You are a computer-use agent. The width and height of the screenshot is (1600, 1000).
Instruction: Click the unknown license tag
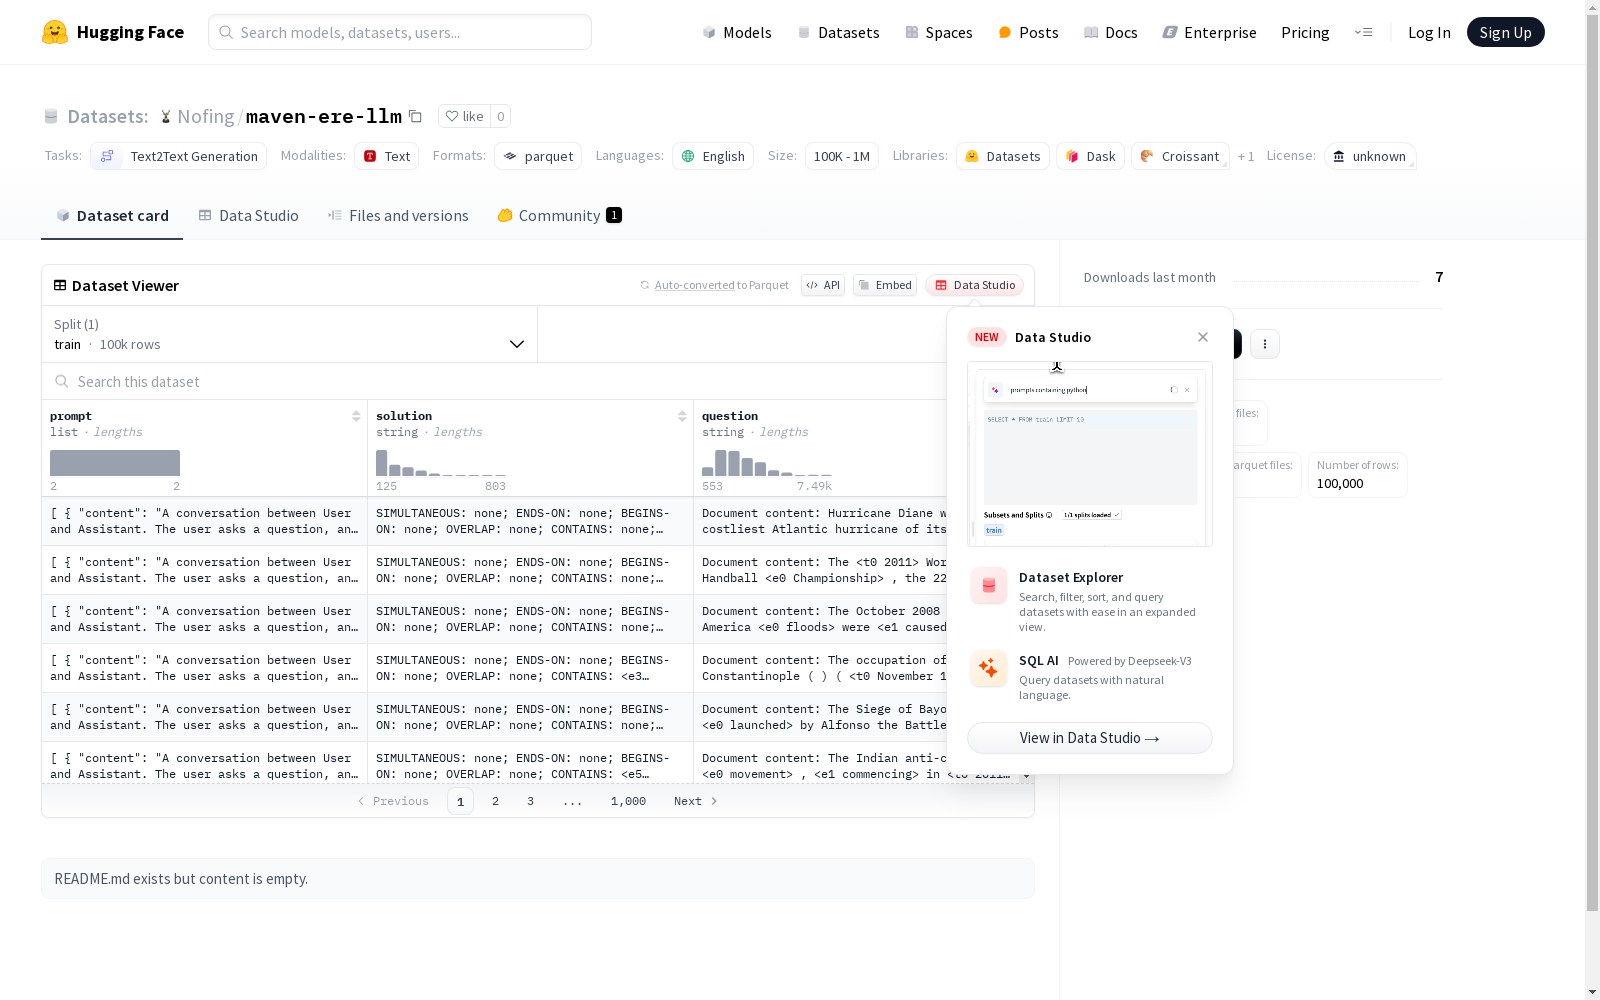[1370, 156]
